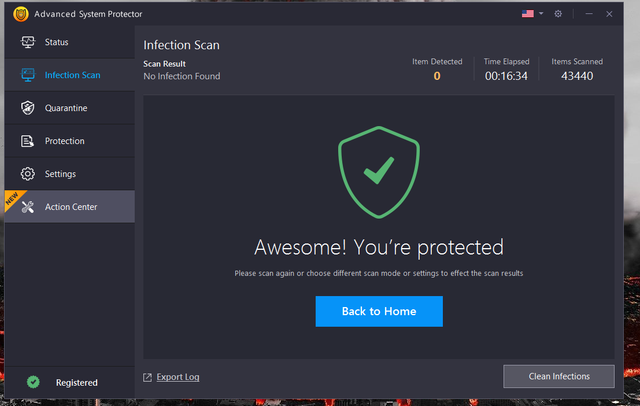Image resolution: width=640 pixels, height=406 pixels.
Task: Click the large green shield checkmark graphic
Action: point(379,172)
